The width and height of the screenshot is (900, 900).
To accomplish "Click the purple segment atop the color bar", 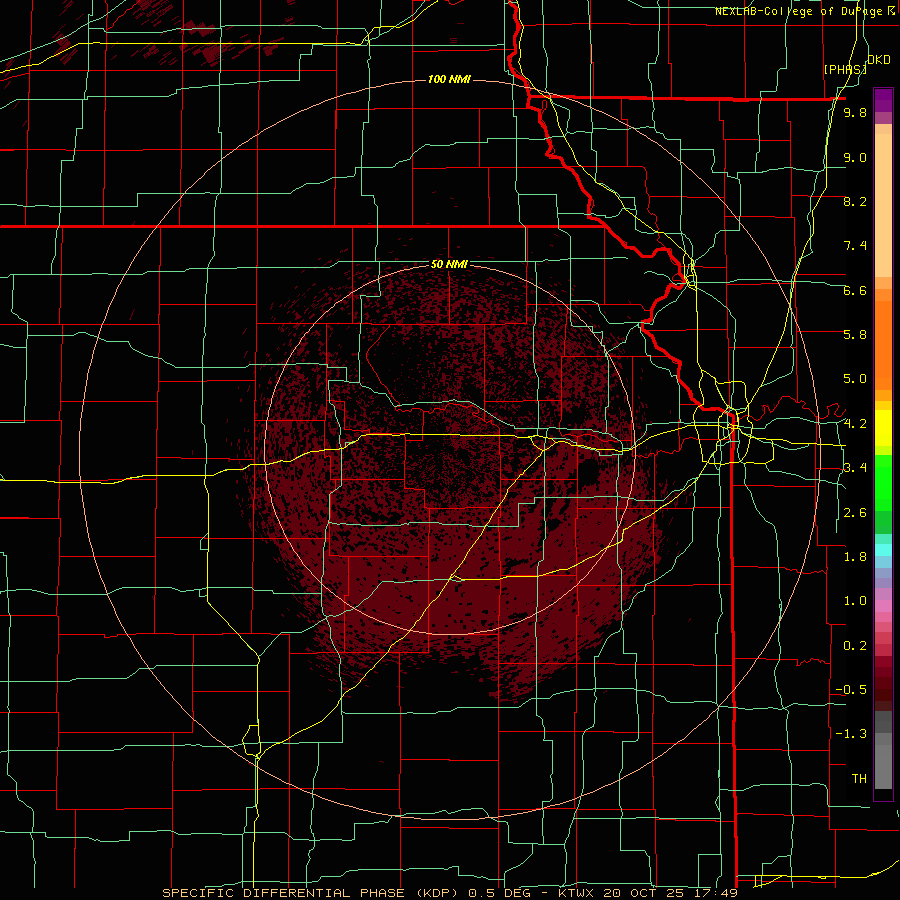I will [x=883, y=100].
